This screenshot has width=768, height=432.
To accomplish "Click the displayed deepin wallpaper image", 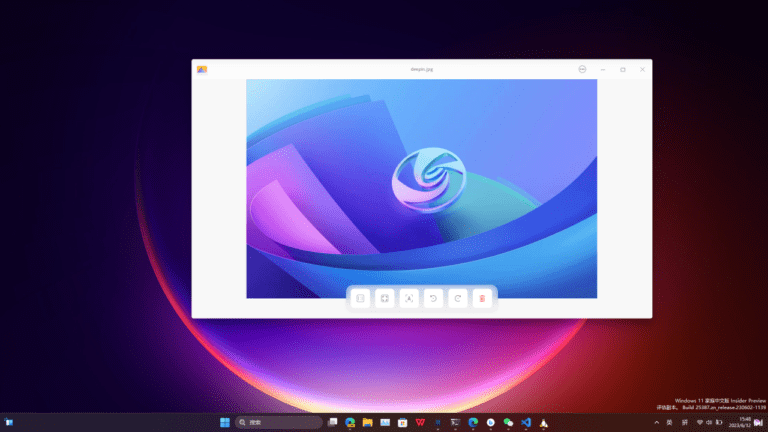I will (421, 188).
